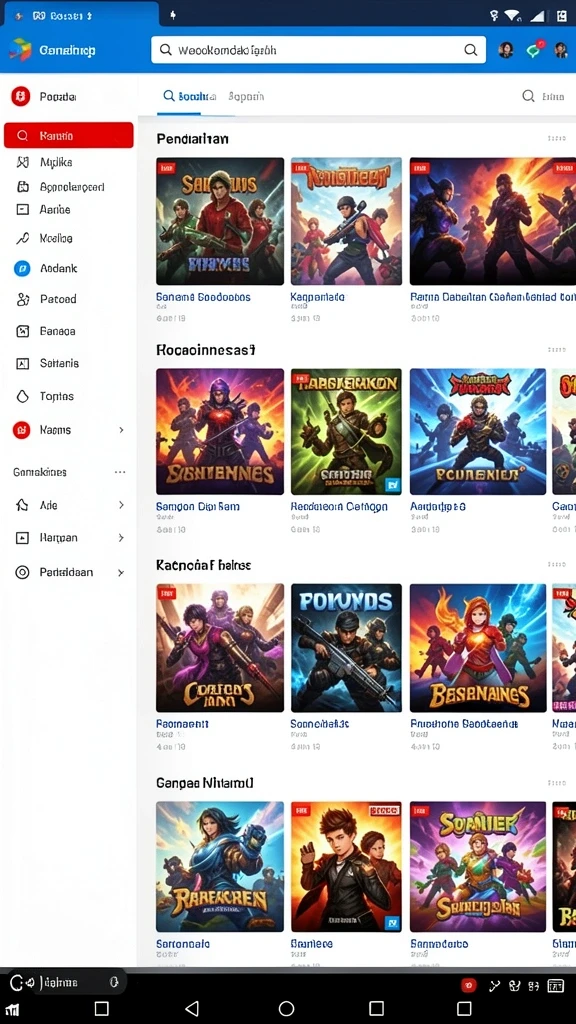Open third wide thumbnail under 'Pendiarihan'
576x1024 pixels.
[x=492, y=221]
